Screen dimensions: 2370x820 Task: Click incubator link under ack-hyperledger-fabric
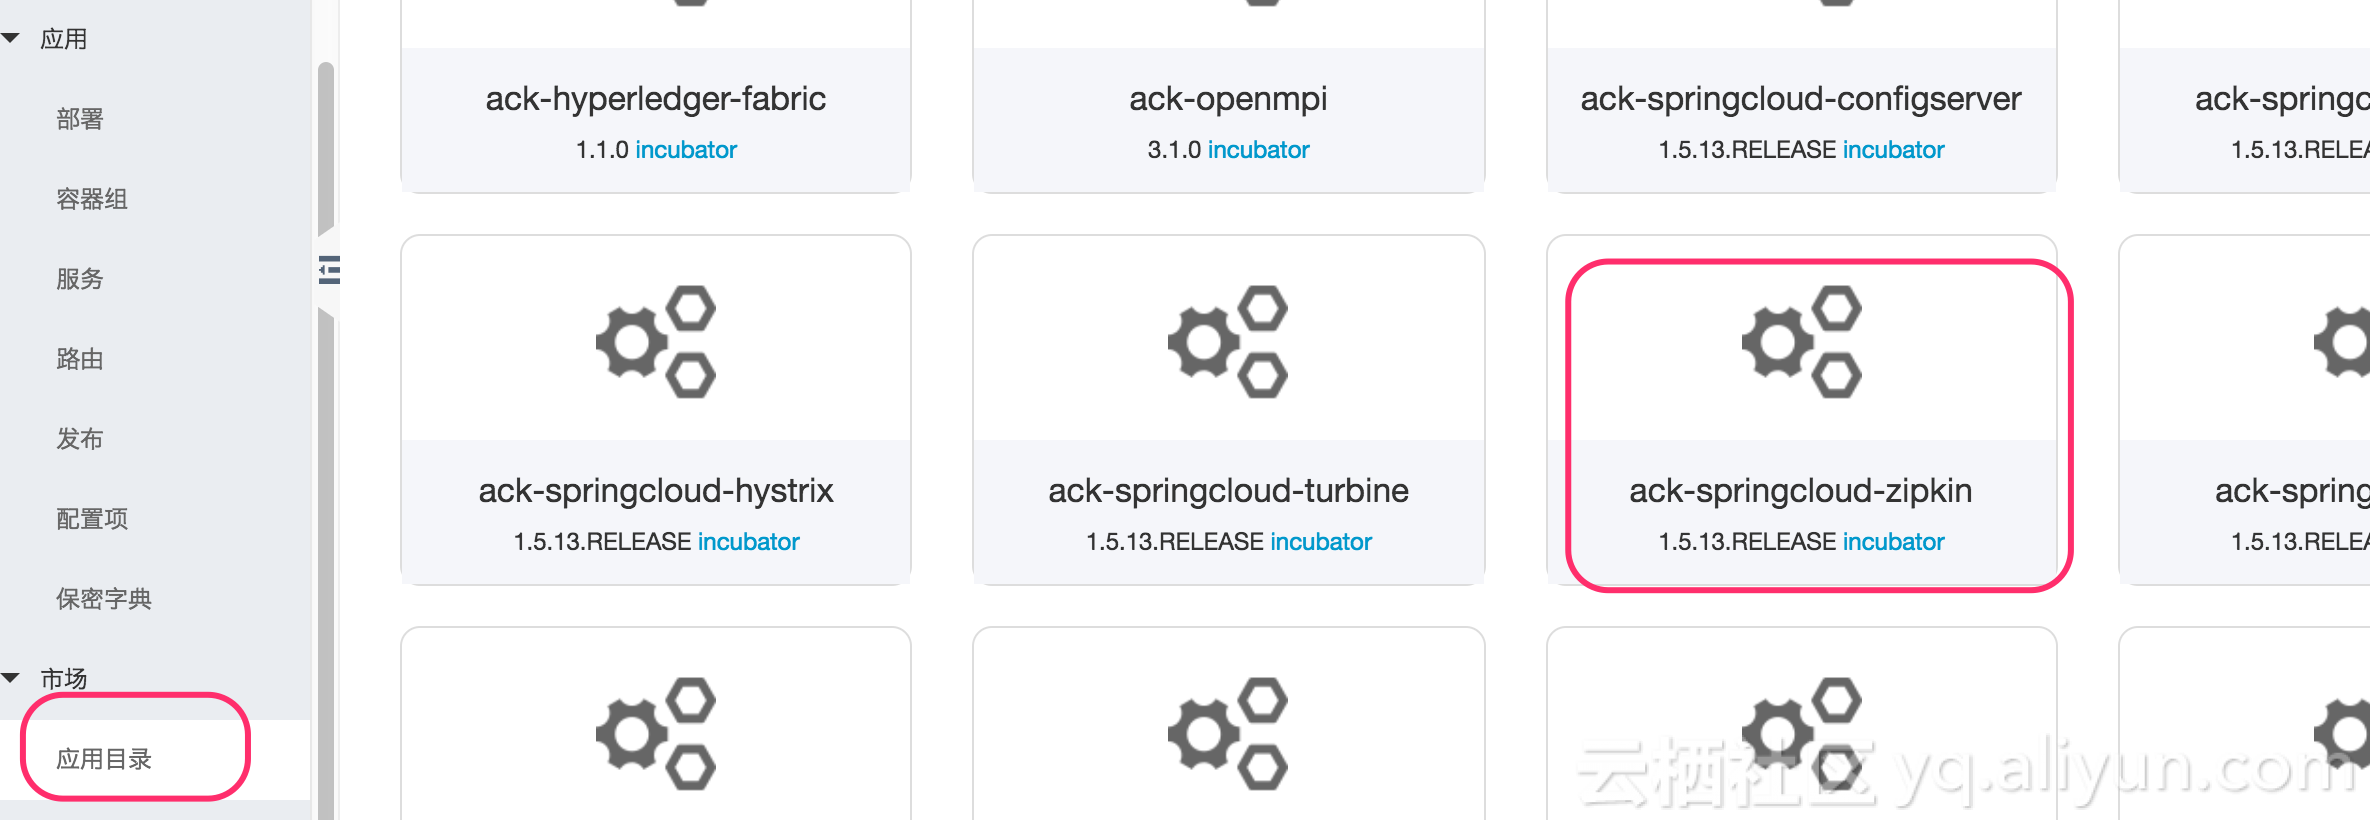click(x=686, y=150)
